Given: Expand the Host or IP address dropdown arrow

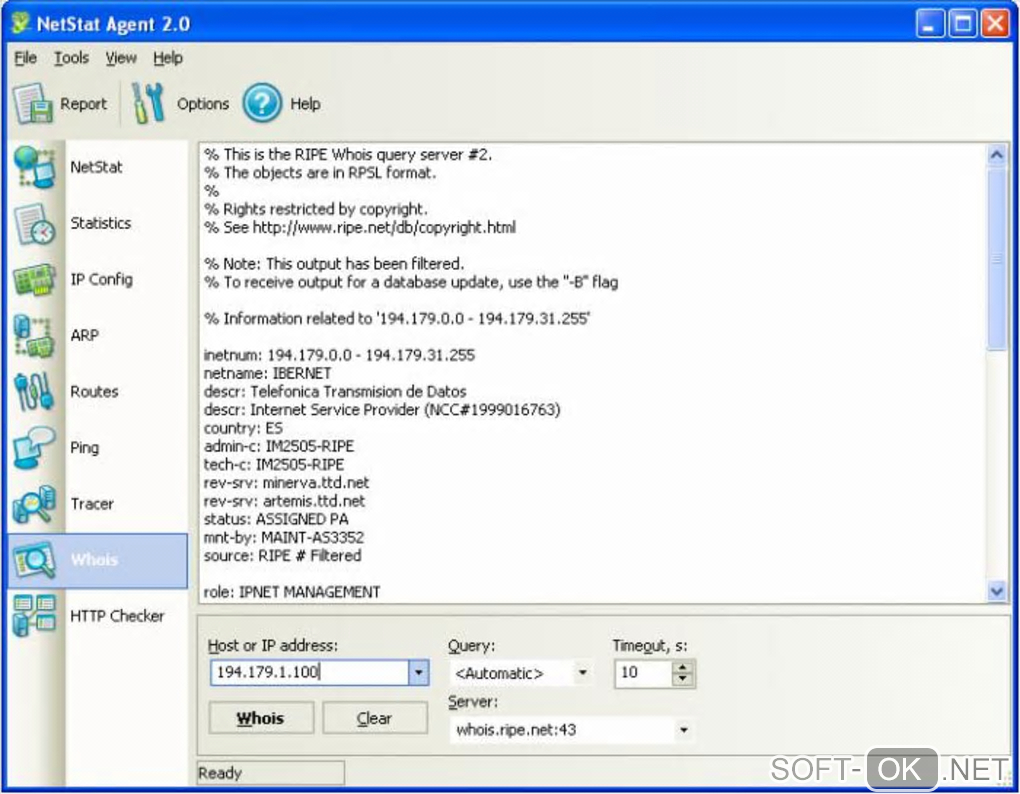Looking at the screenshot, I should click(419, 672).
